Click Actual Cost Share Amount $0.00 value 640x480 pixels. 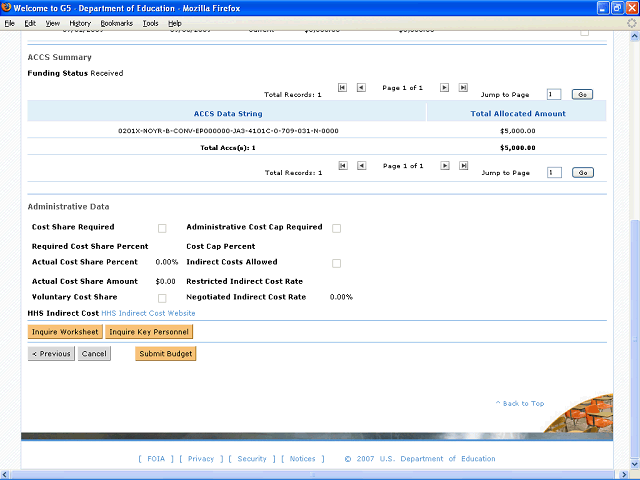click(165, 281)
